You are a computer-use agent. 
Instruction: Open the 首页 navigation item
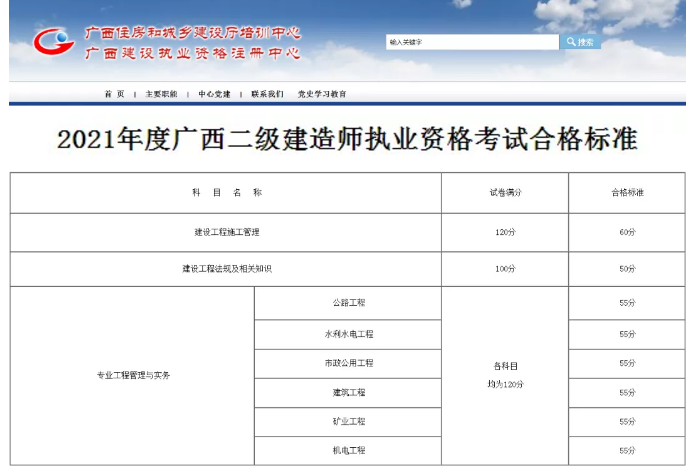coord(114,94)
